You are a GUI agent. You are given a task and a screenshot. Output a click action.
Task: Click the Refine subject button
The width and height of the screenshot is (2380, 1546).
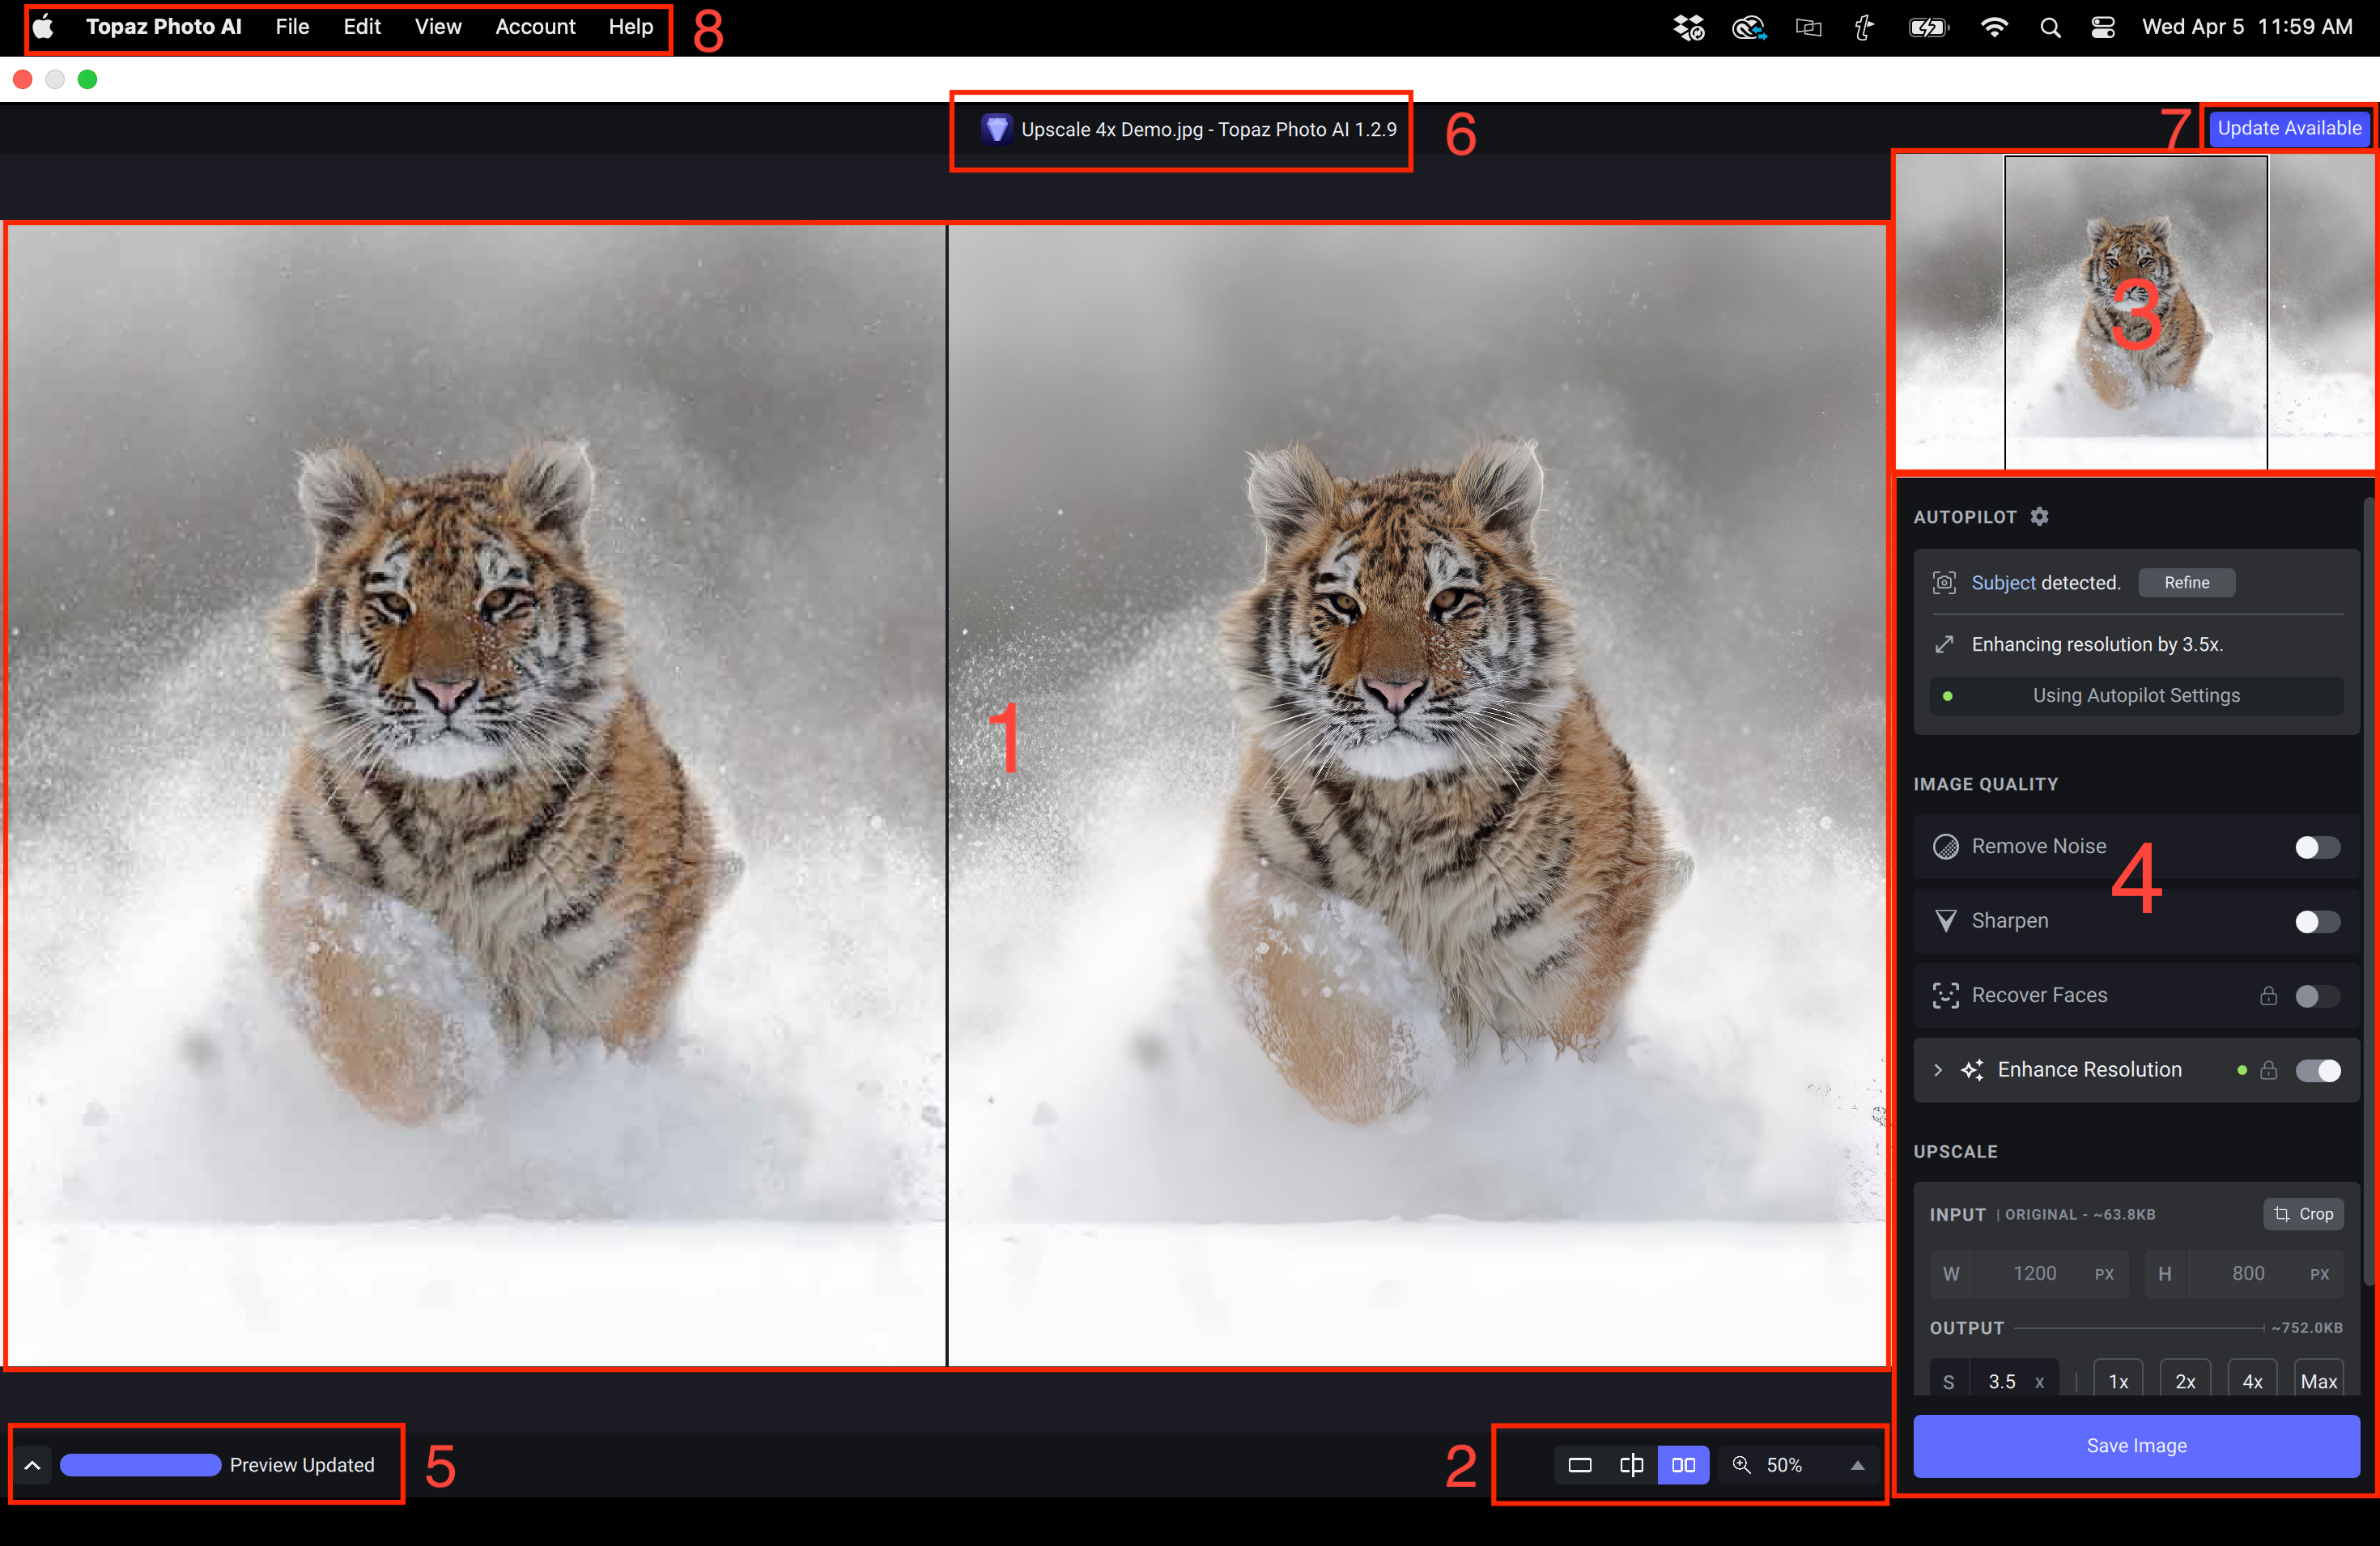click(x=2186, y=582)
